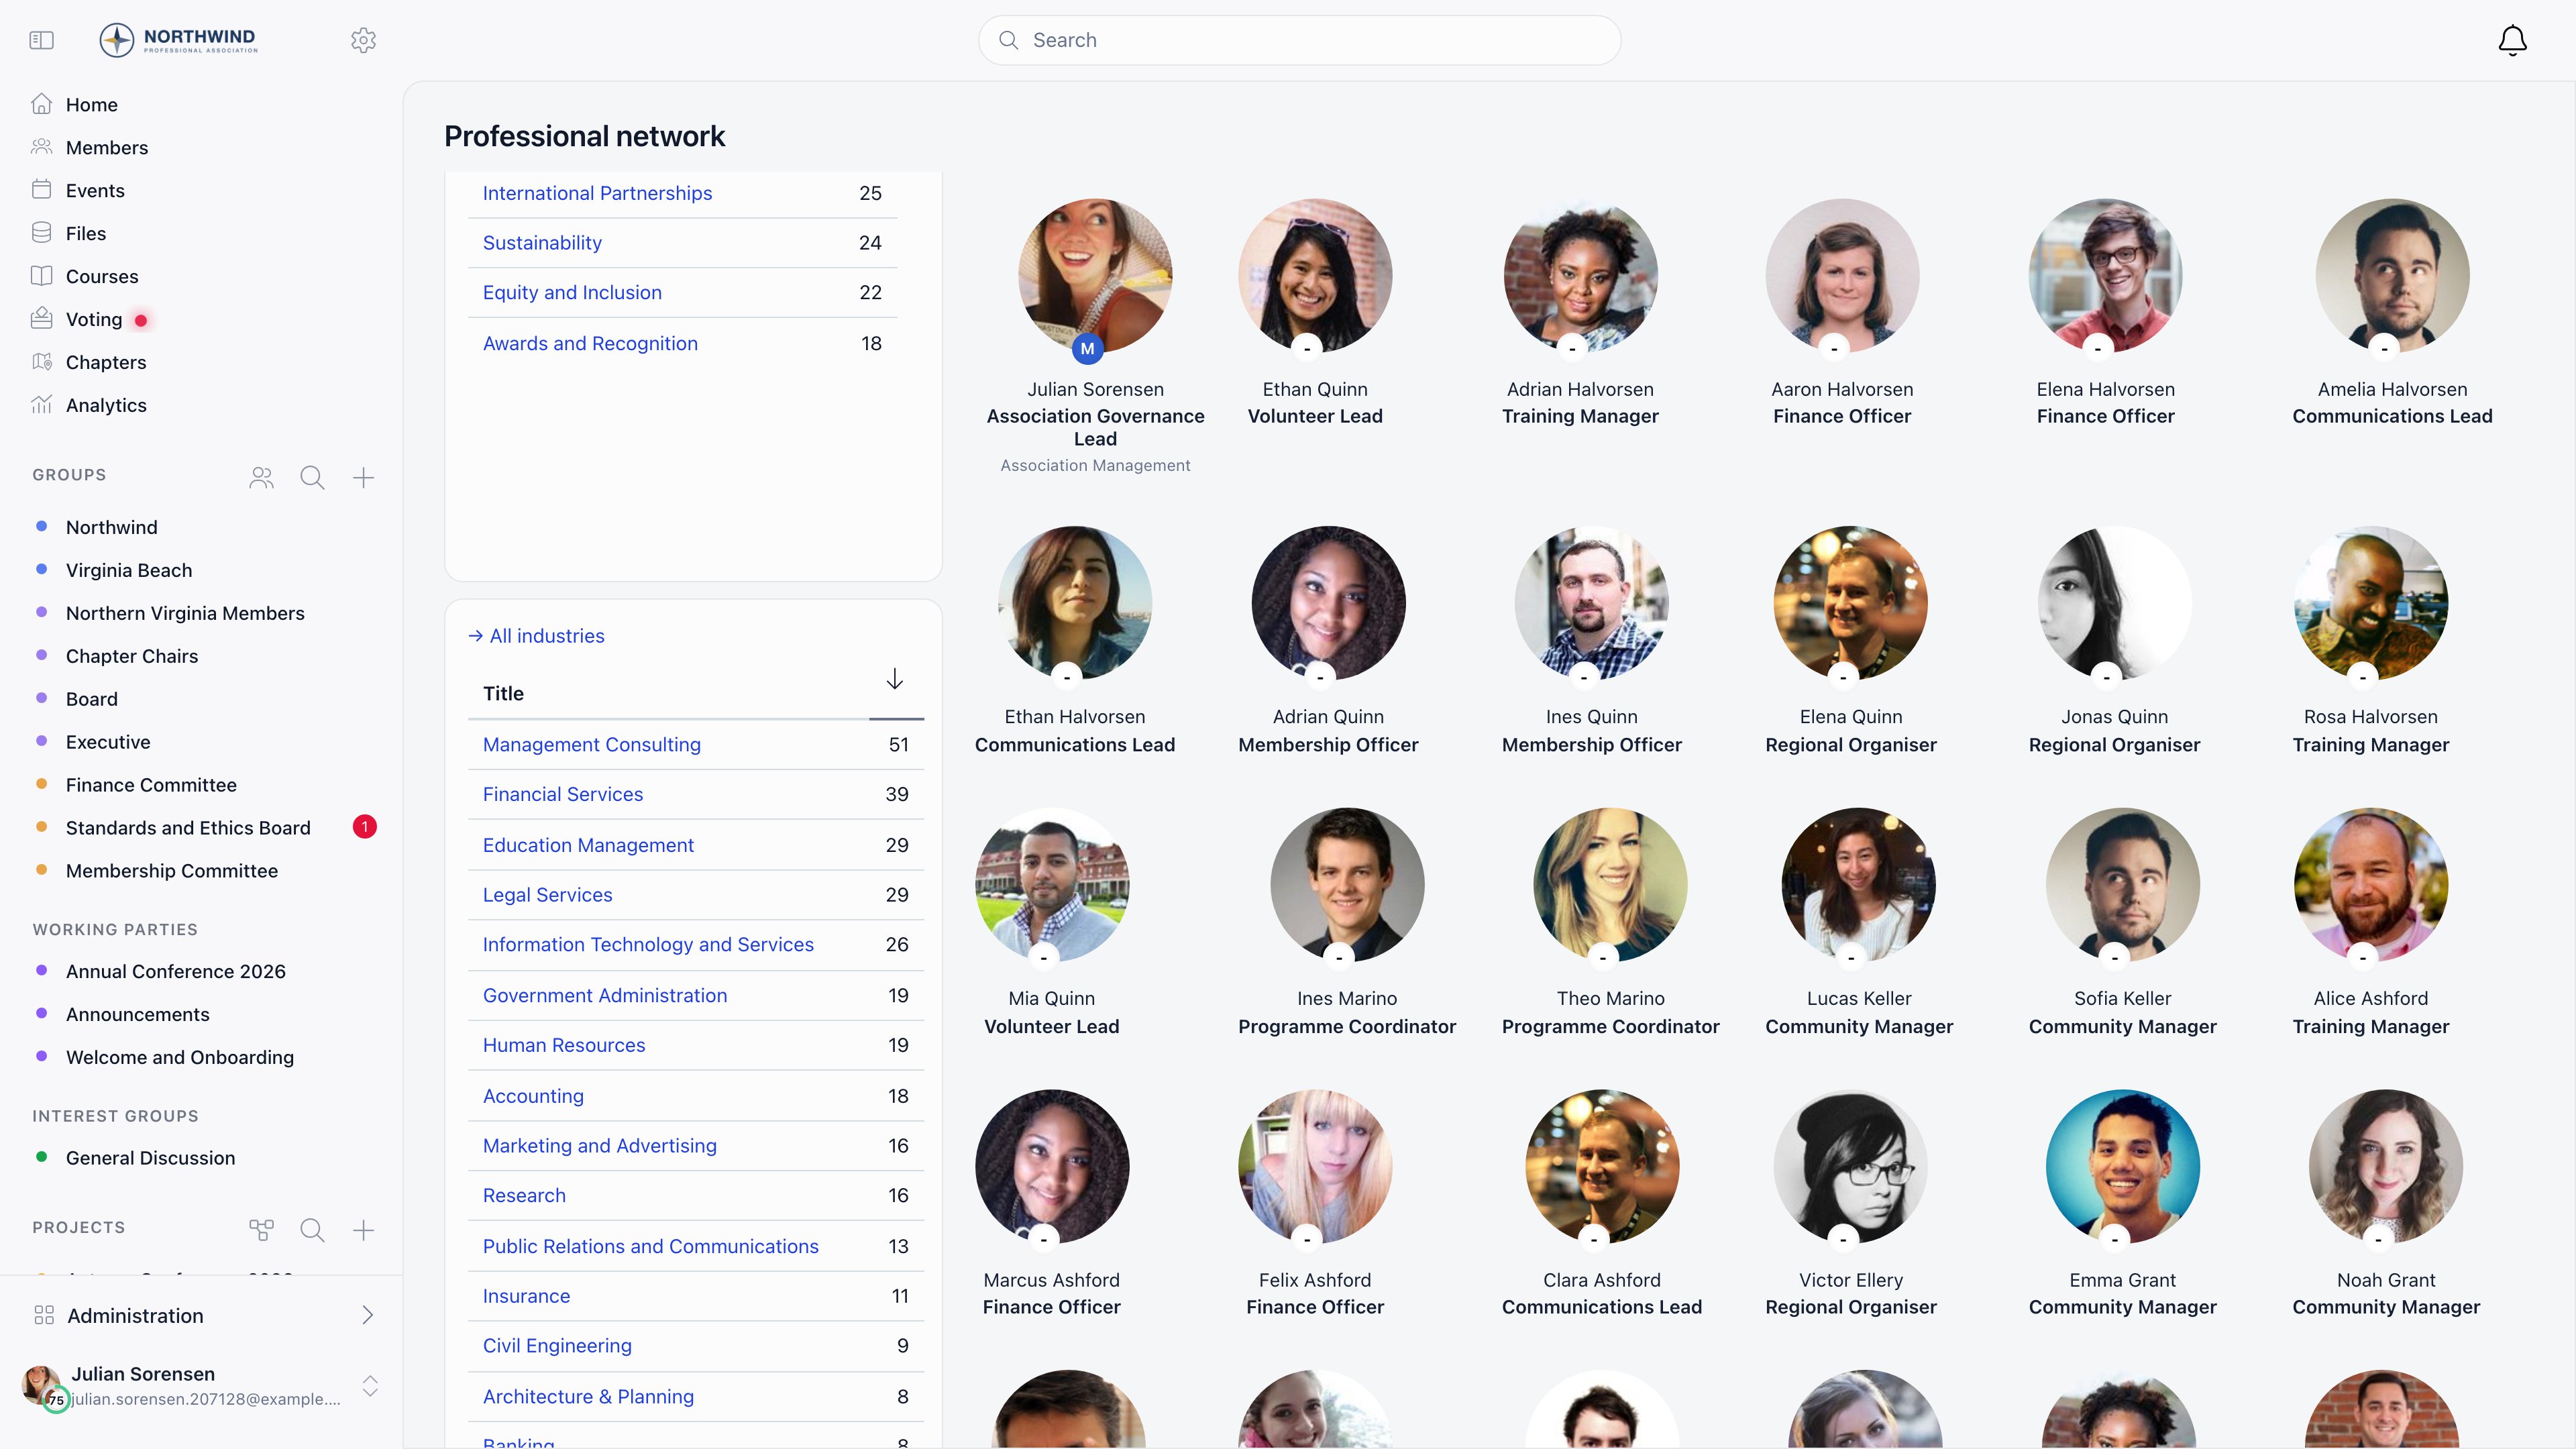
Task: Click Julian Sorensen's M badge
Action: (1087, 349)
